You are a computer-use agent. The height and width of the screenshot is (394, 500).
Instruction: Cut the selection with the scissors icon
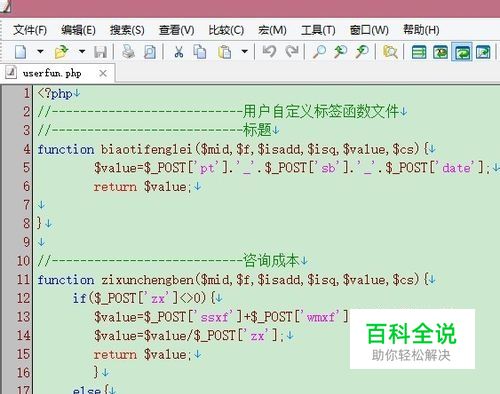(179, 52)
